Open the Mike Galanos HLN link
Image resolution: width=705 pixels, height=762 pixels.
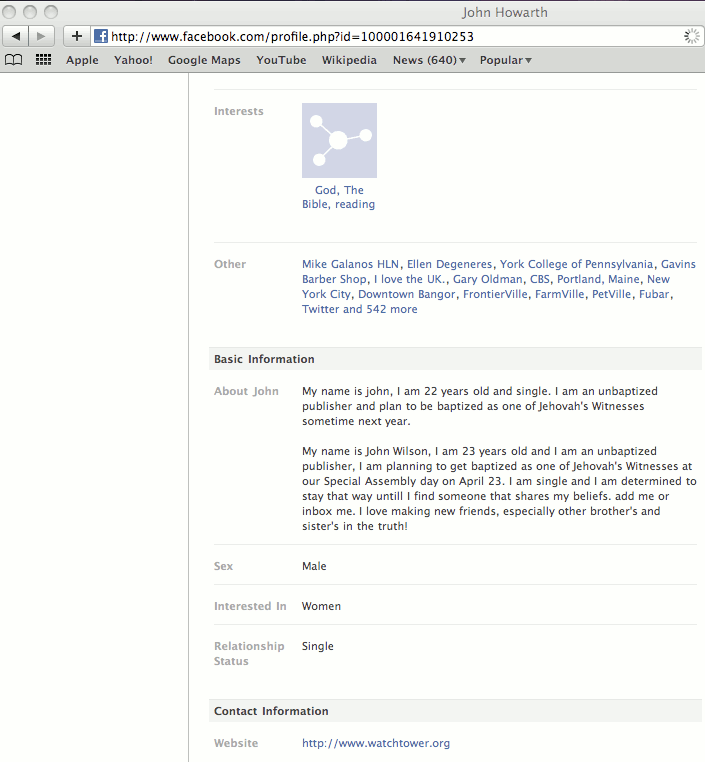coord(350,264)
